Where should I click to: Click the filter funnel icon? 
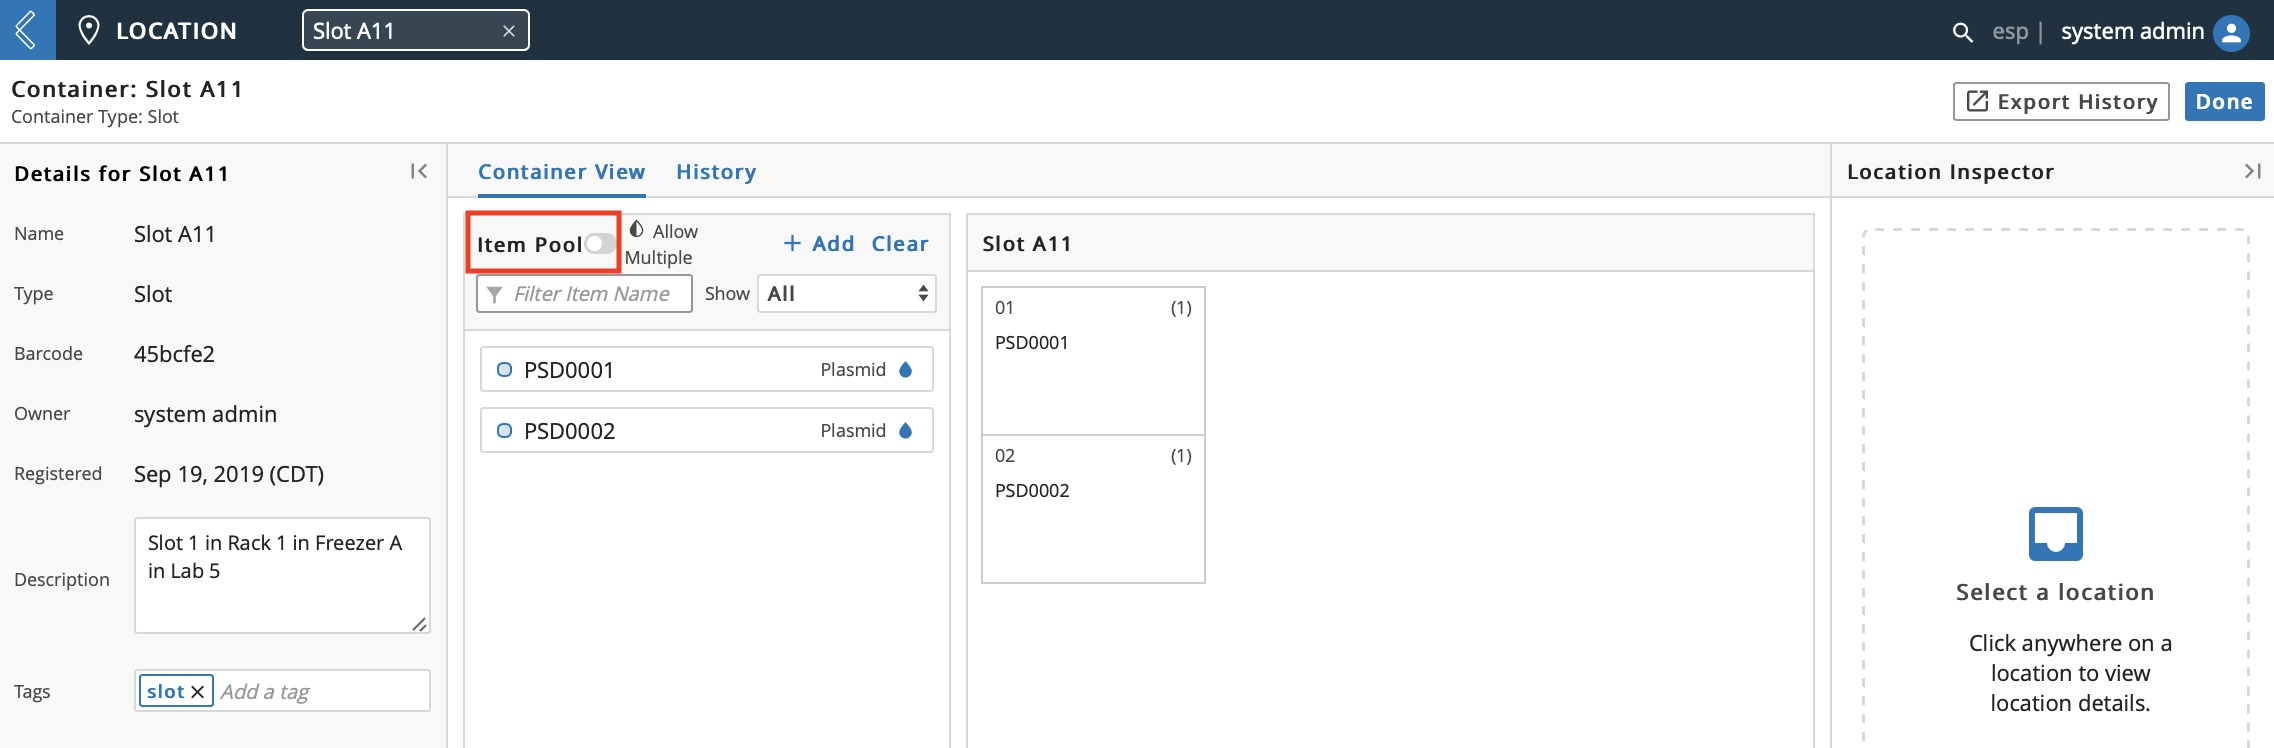coord(494,294)
